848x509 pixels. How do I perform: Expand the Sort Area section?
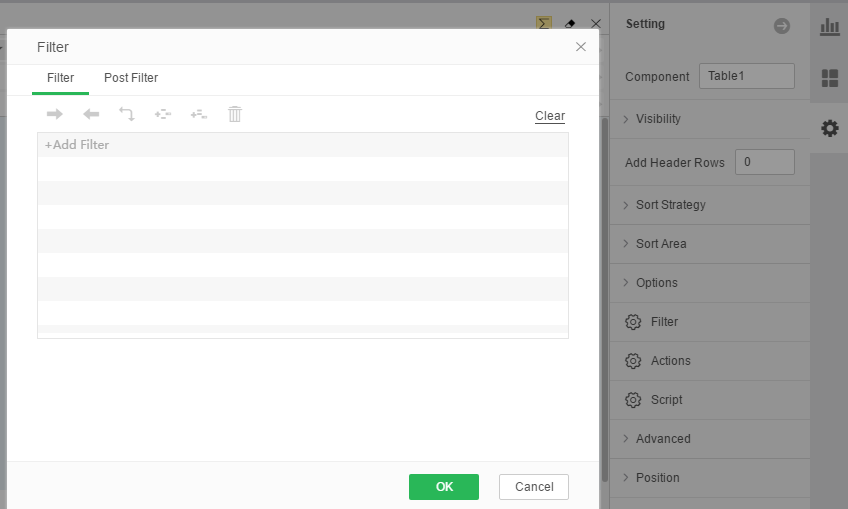click(x=661, y=244)
